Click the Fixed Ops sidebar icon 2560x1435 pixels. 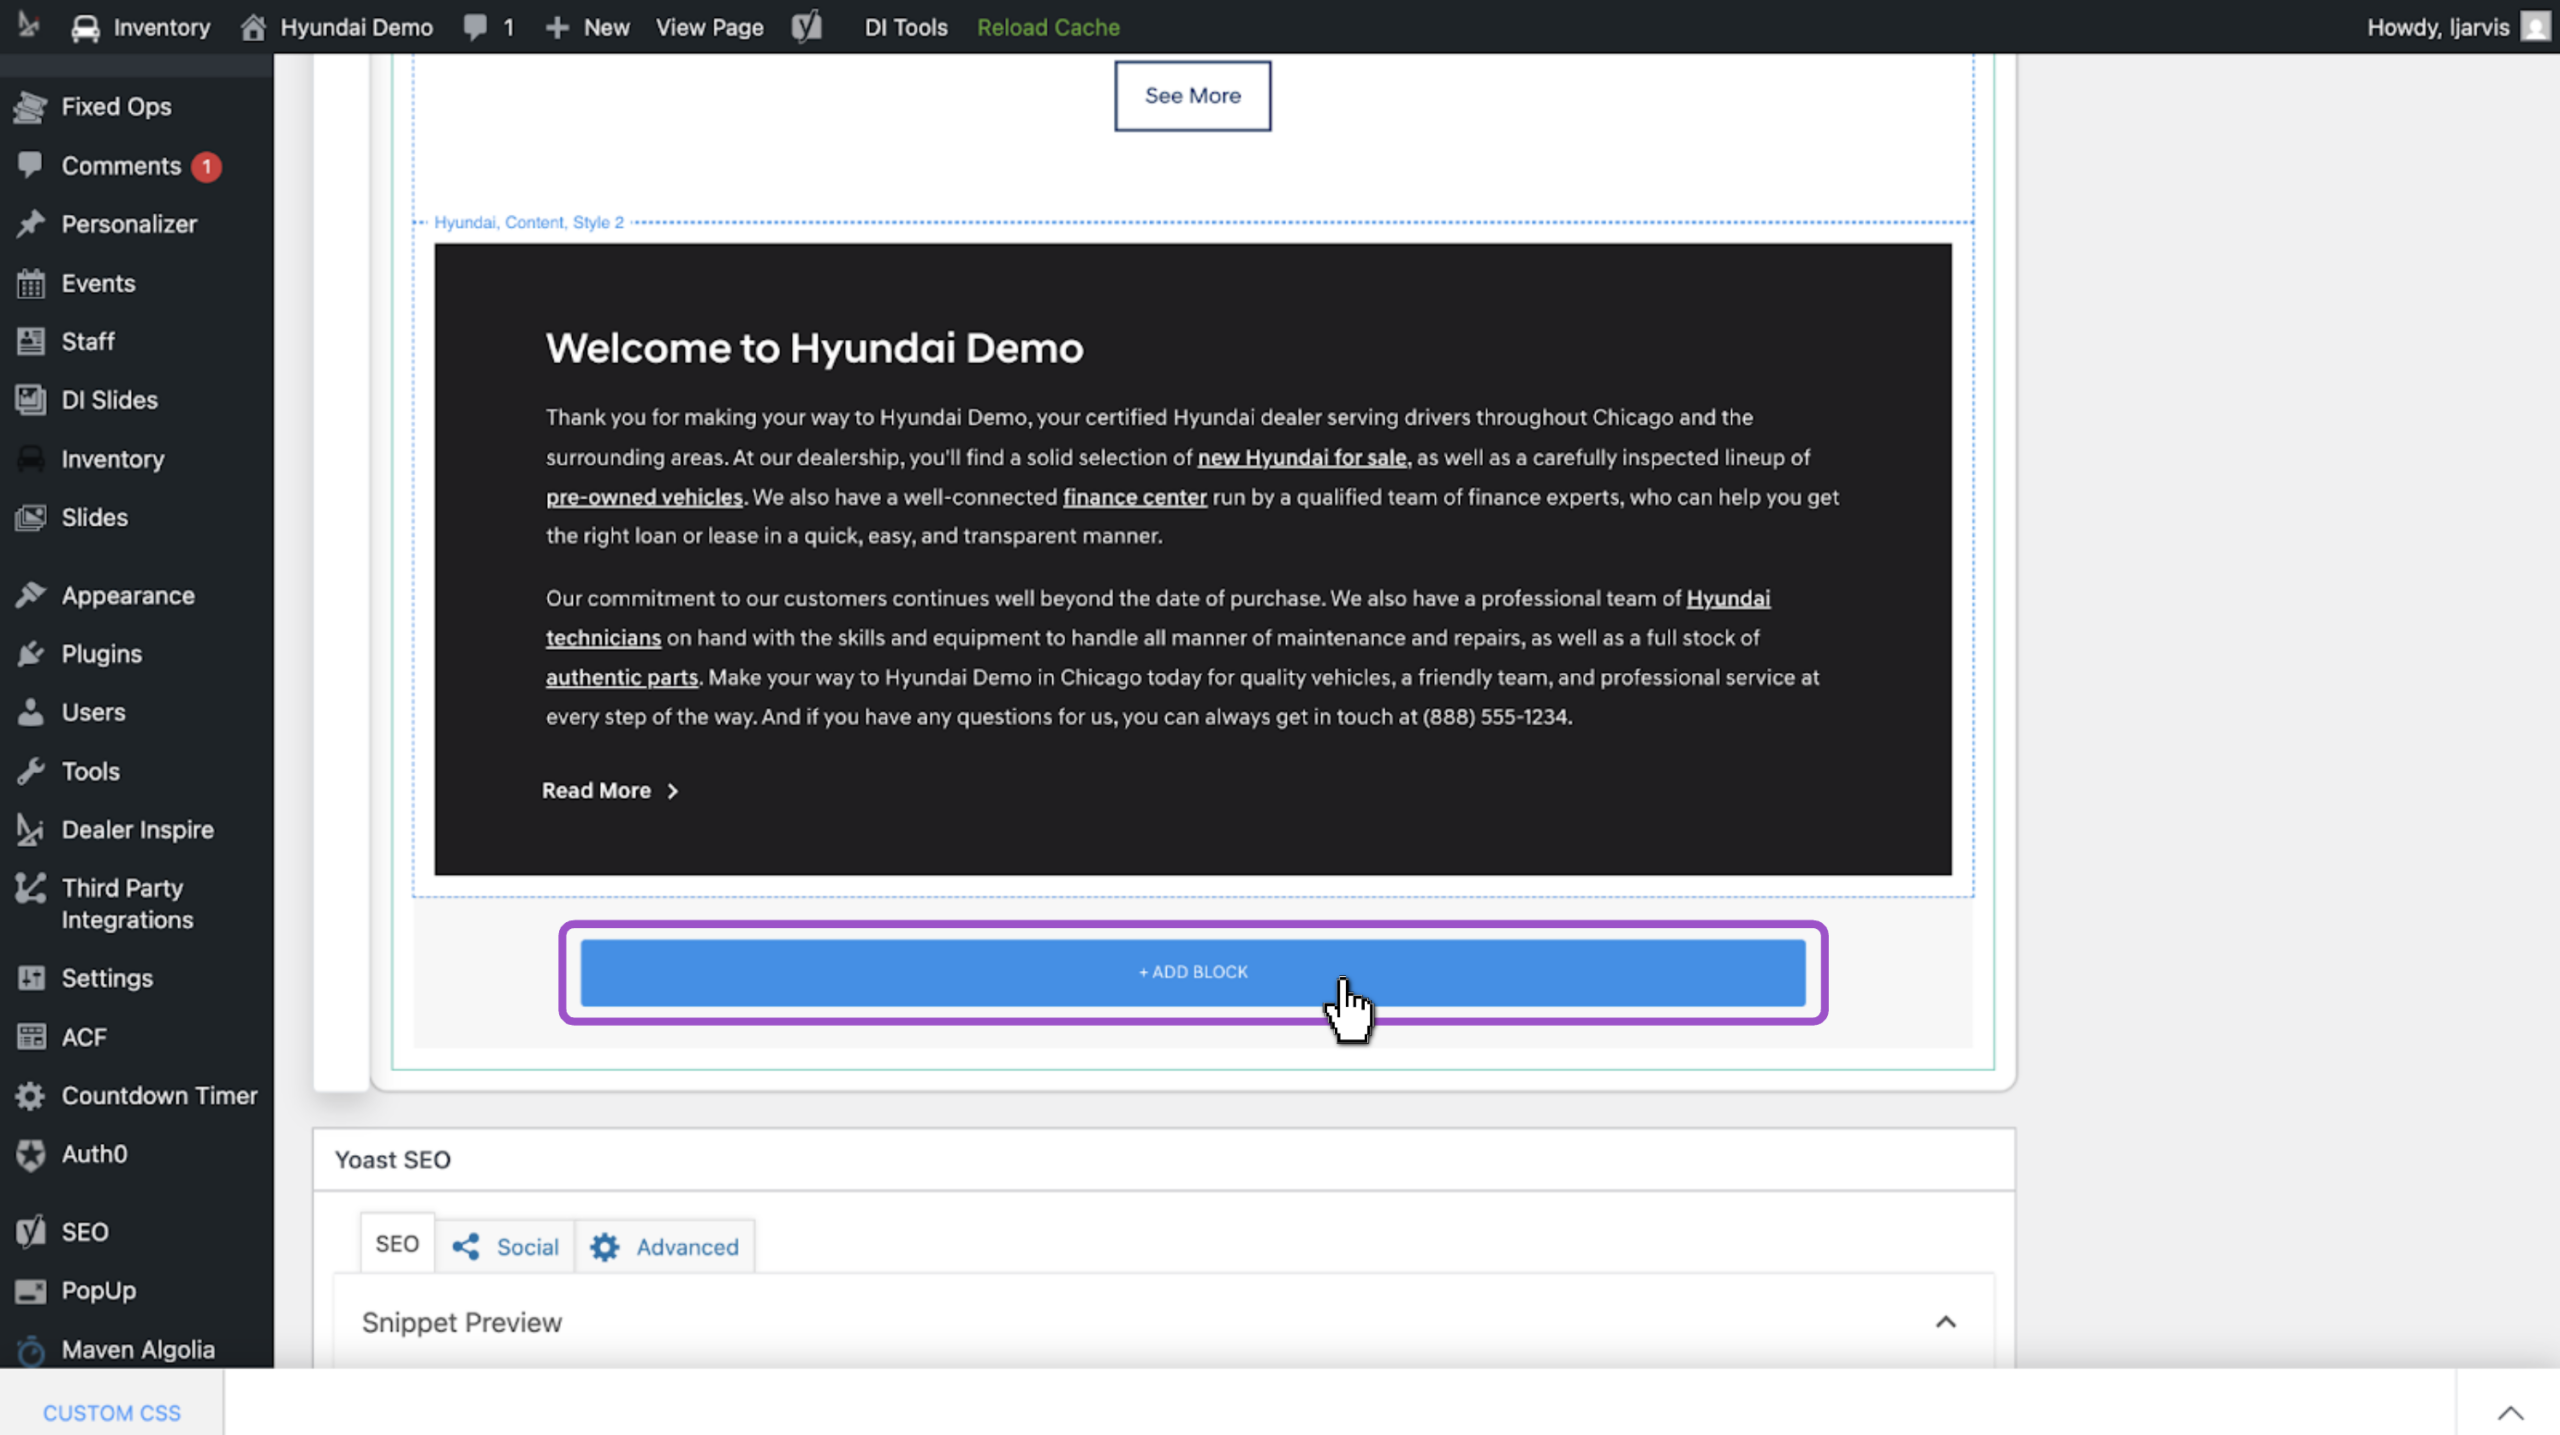(x=30, y=107)
